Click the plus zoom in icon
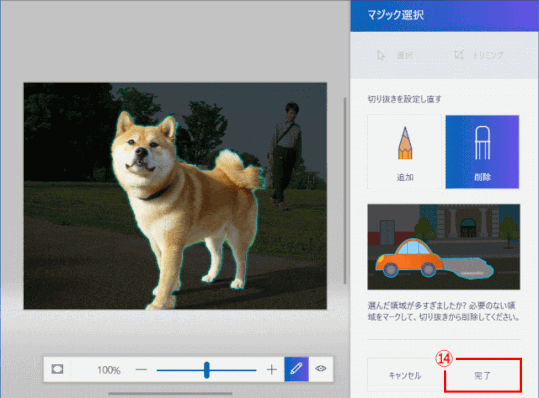 tap(272, 370)
